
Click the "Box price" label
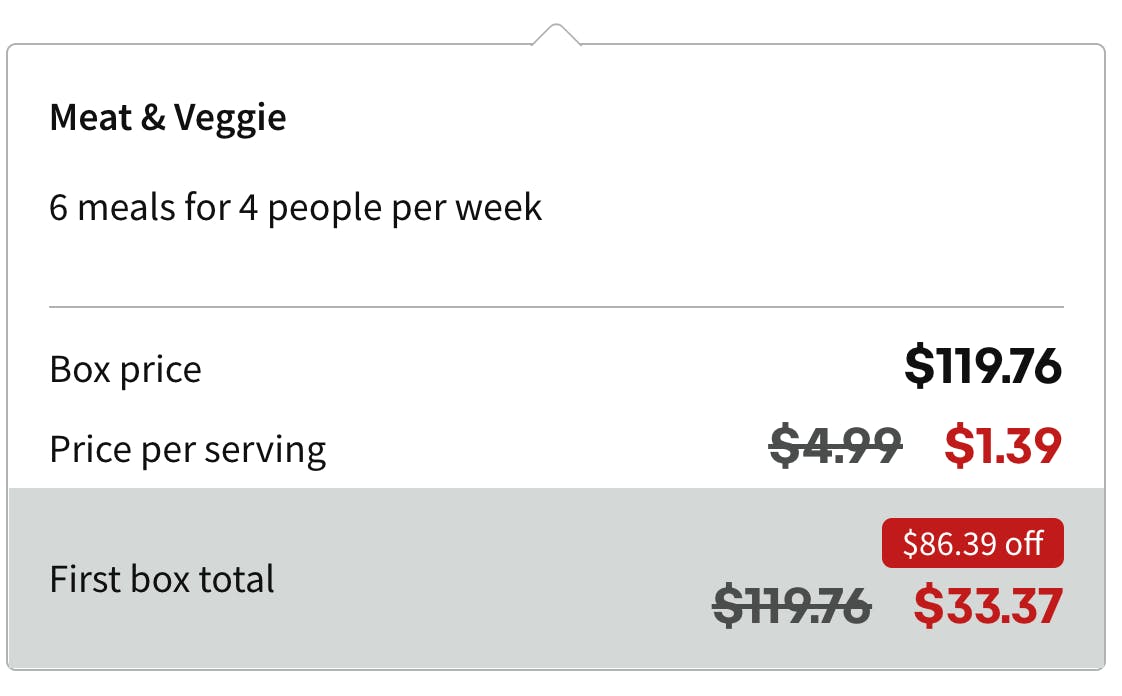click(x=125, y=370)
